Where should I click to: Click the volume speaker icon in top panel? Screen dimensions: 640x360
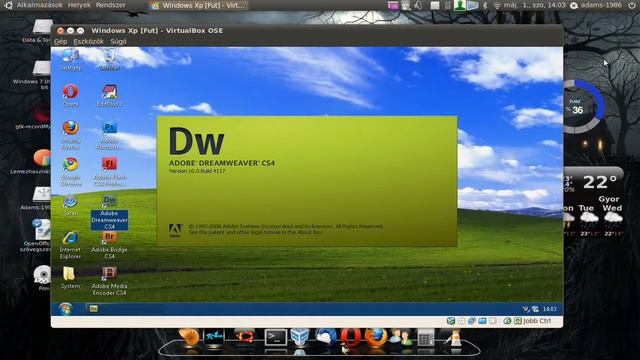tap(418, 5)
